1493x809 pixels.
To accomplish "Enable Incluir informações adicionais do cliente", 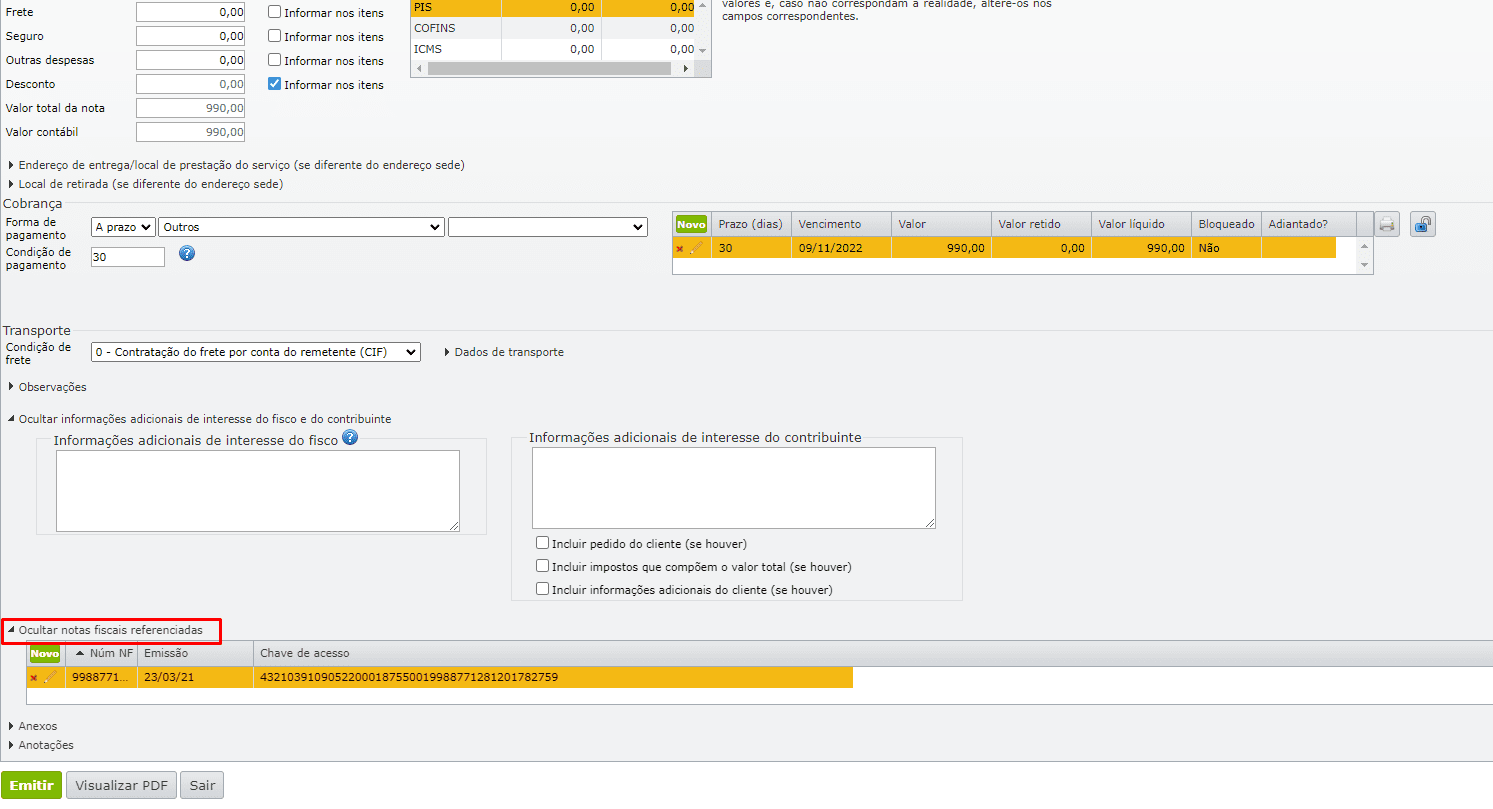I will (543, 589).
